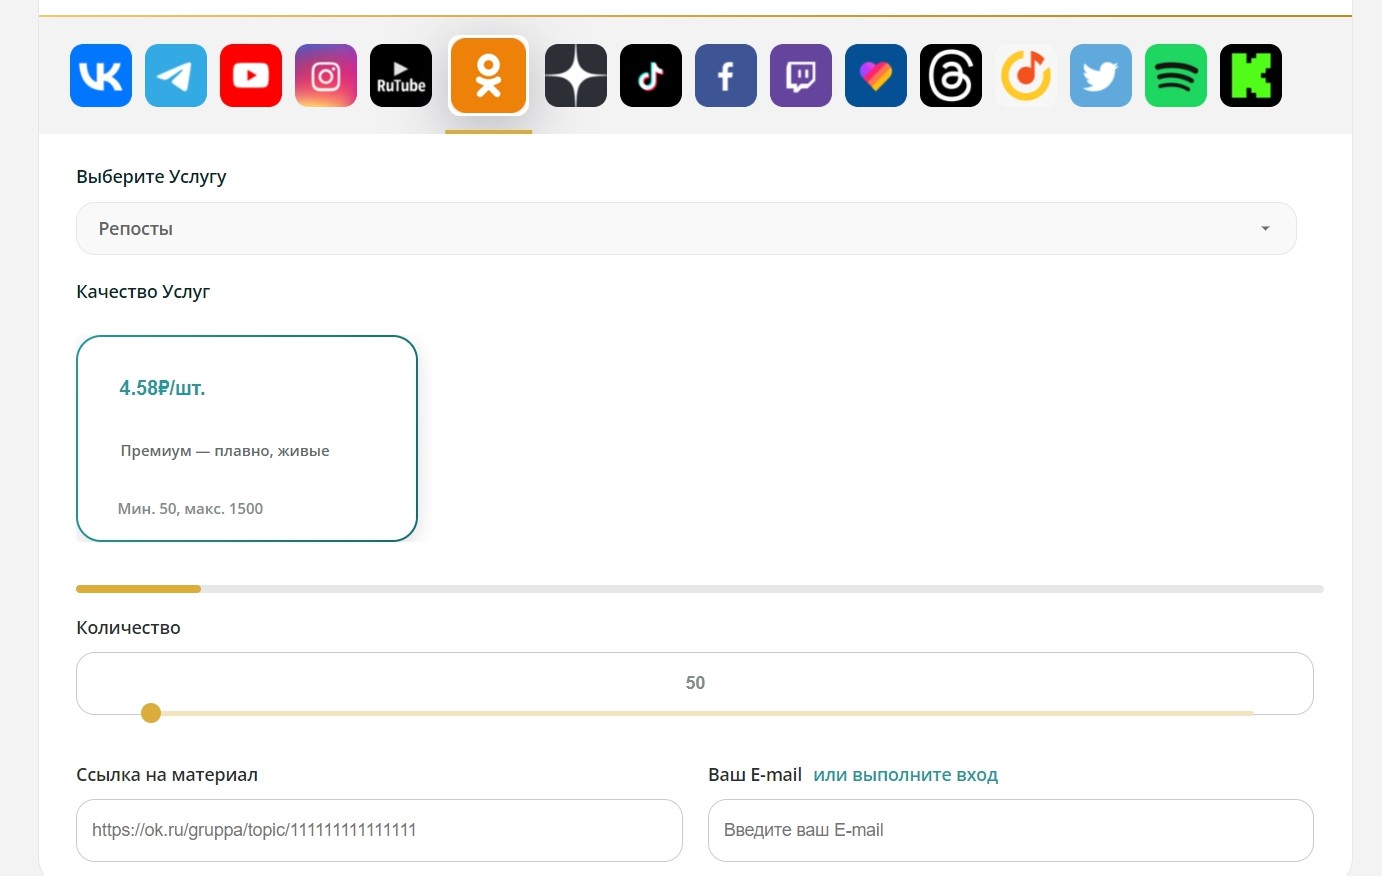Focus the quantity field showing 50
The width and height of the screenshot is (1382, 876).
[x=695, y=683]
